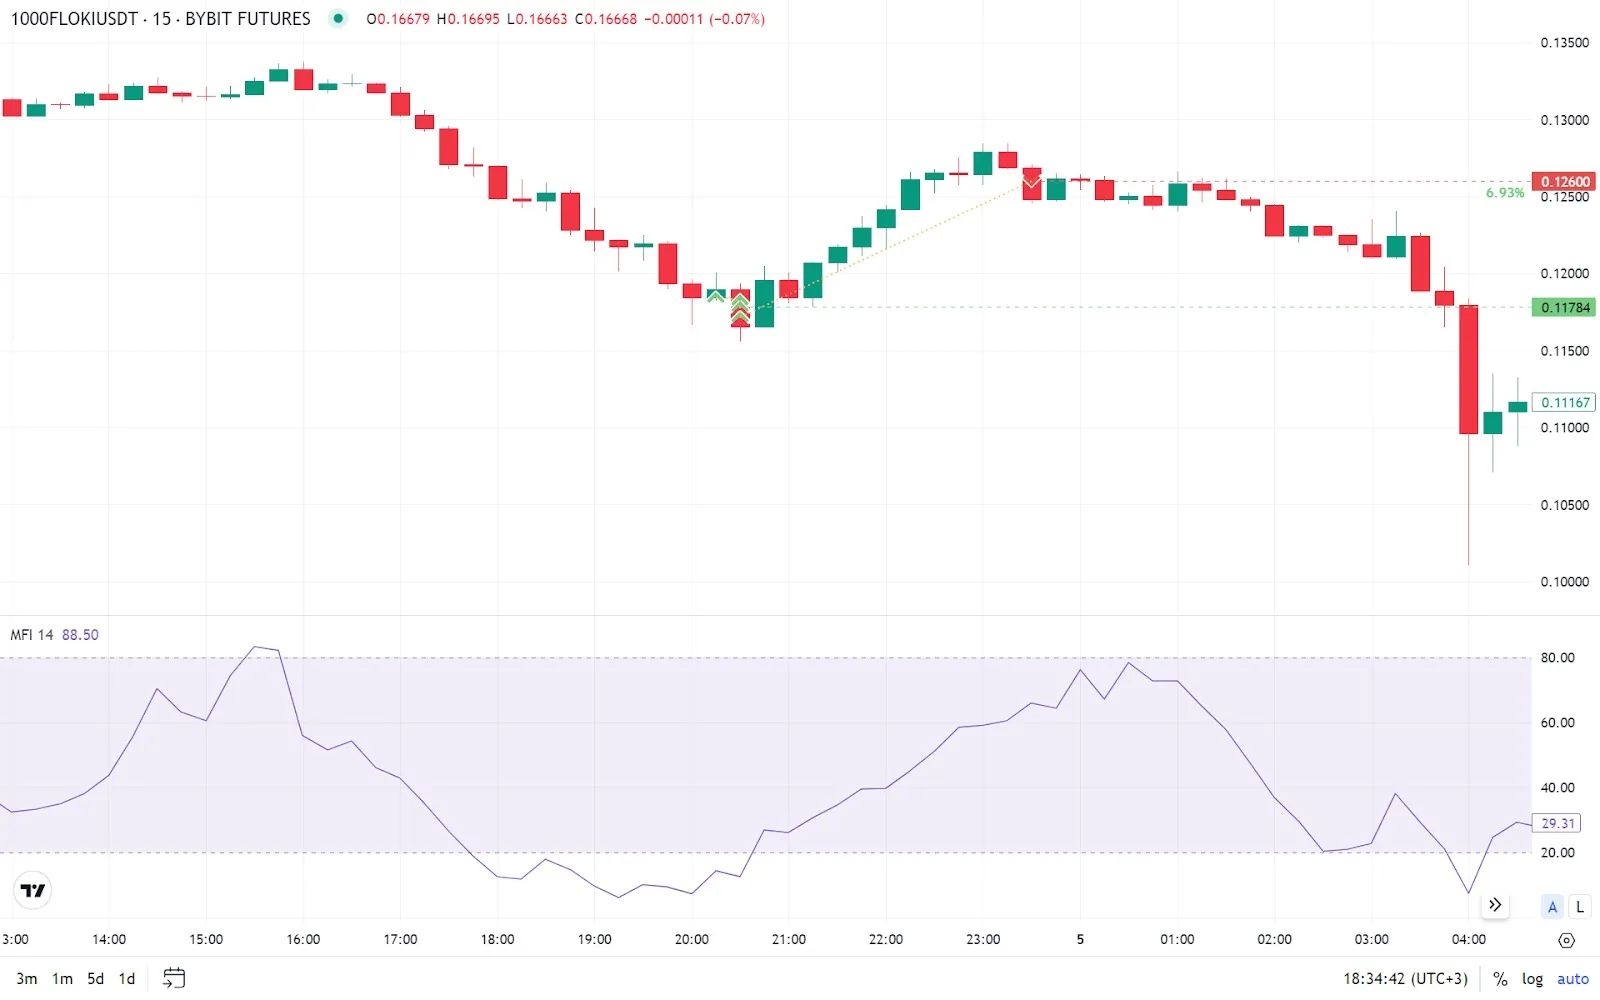Click the TradingView logo icon
The height and width of the screenshot is (1000, 1600).
(x=33, y=890)
